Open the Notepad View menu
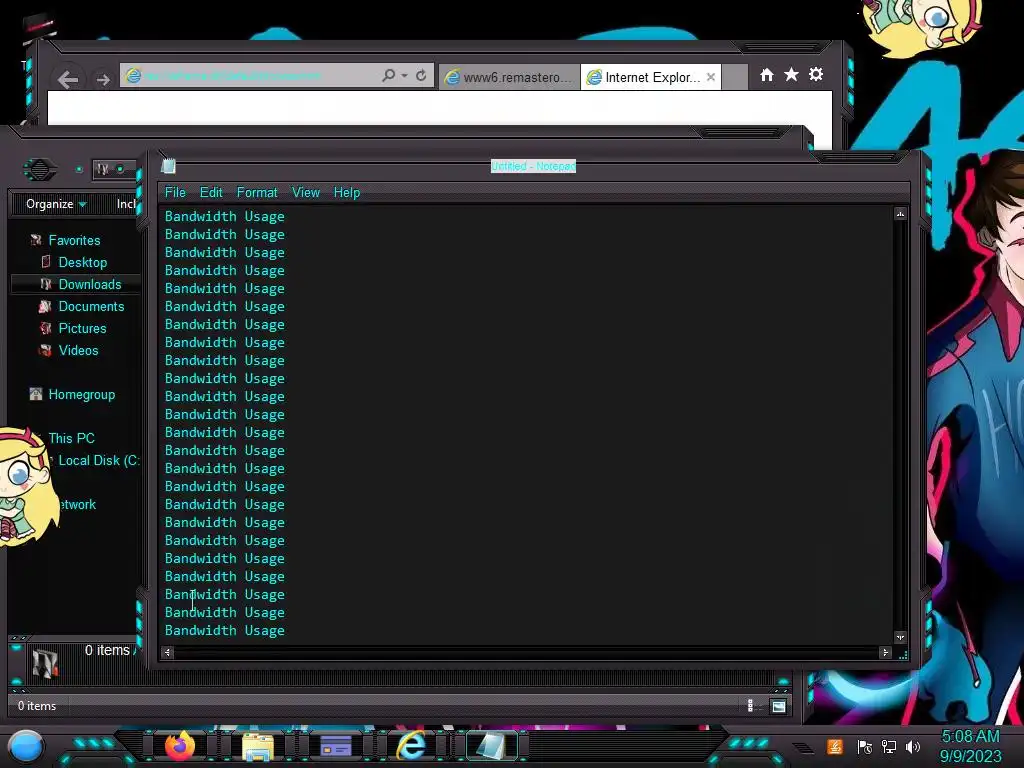Image resolution: width=1024 pixels, height=768 pixels. (x=306, y=193)
